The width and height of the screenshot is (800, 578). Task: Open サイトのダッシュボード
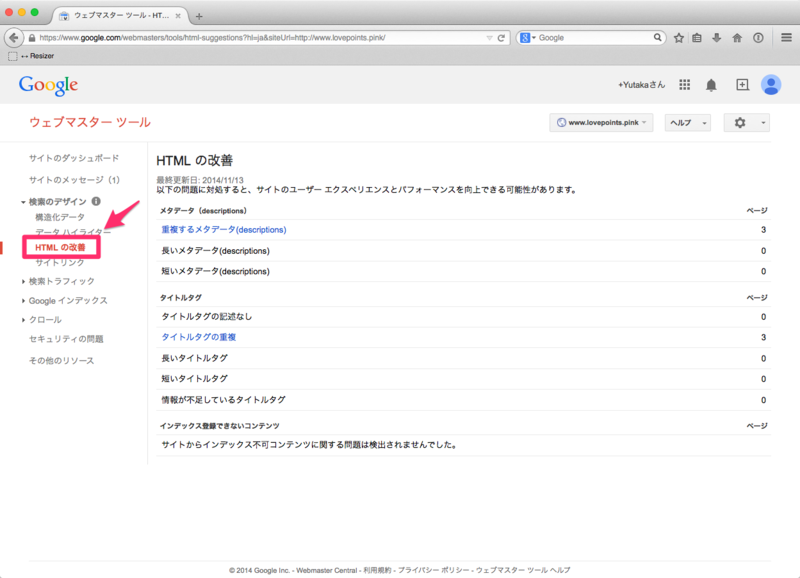[73, 158]
